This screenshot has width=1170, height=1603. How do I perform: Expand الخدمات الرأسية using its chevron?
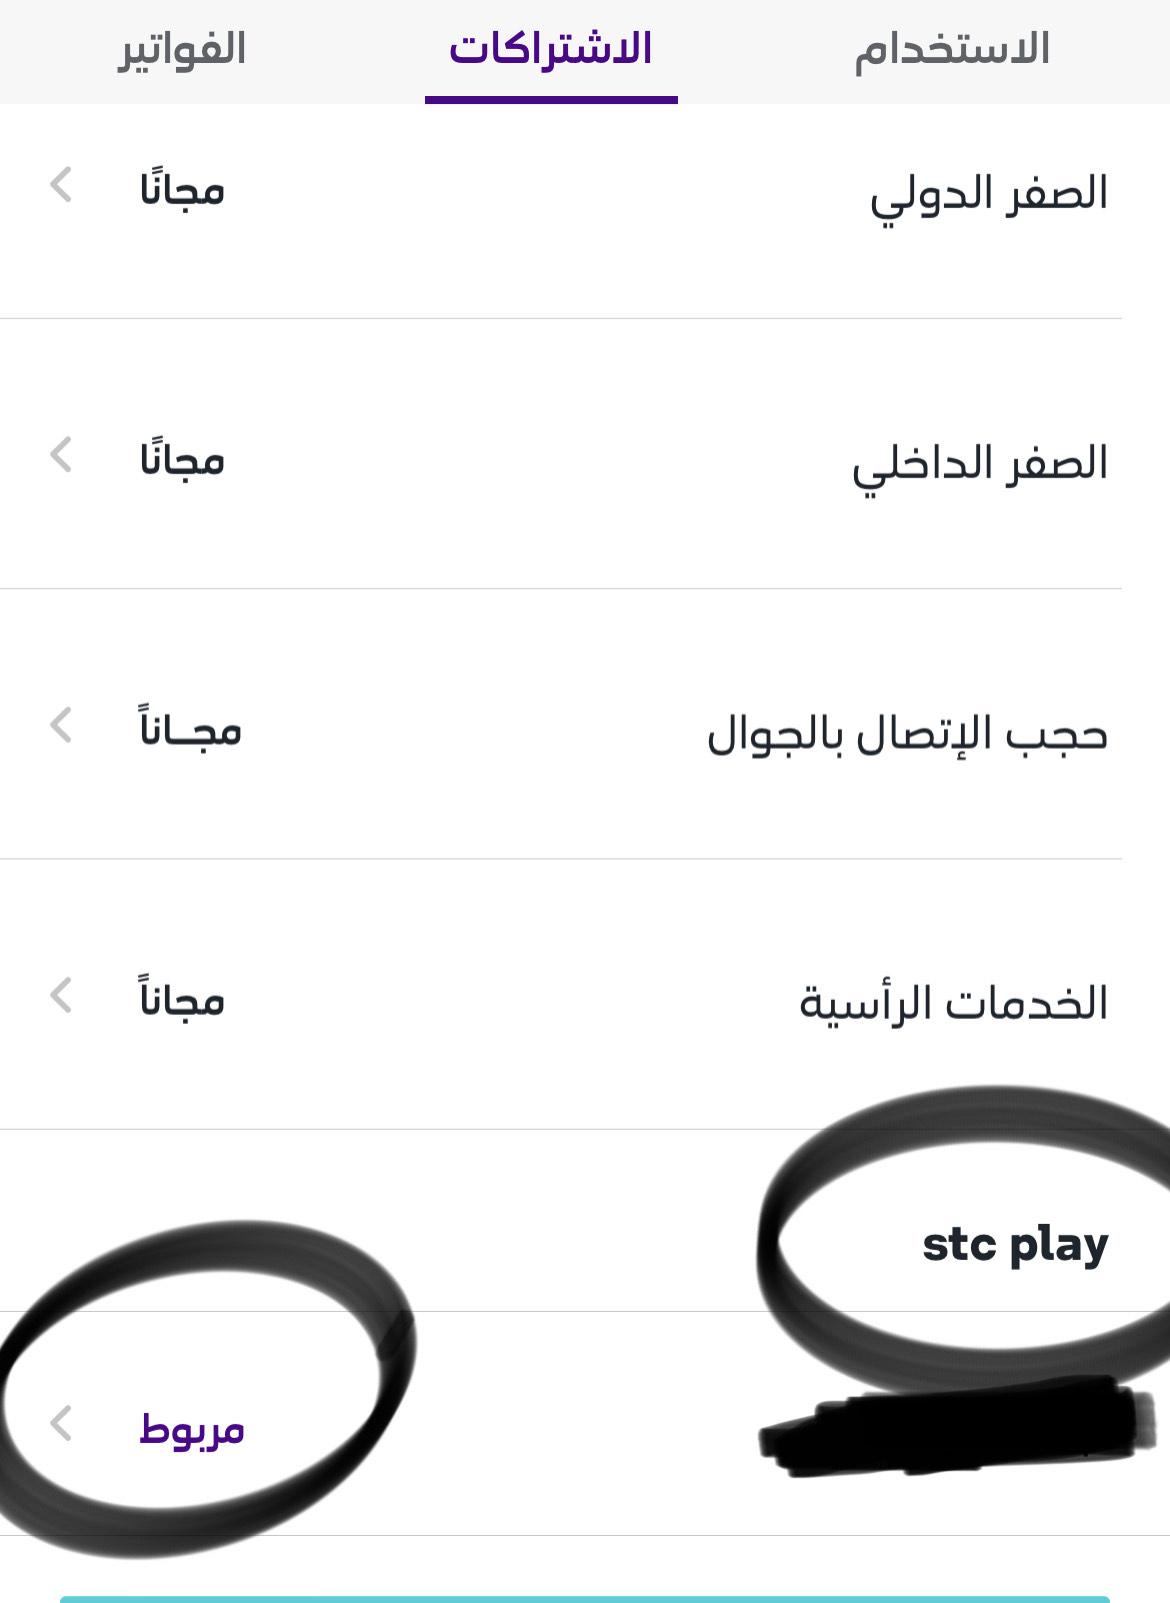pos(62,996)
